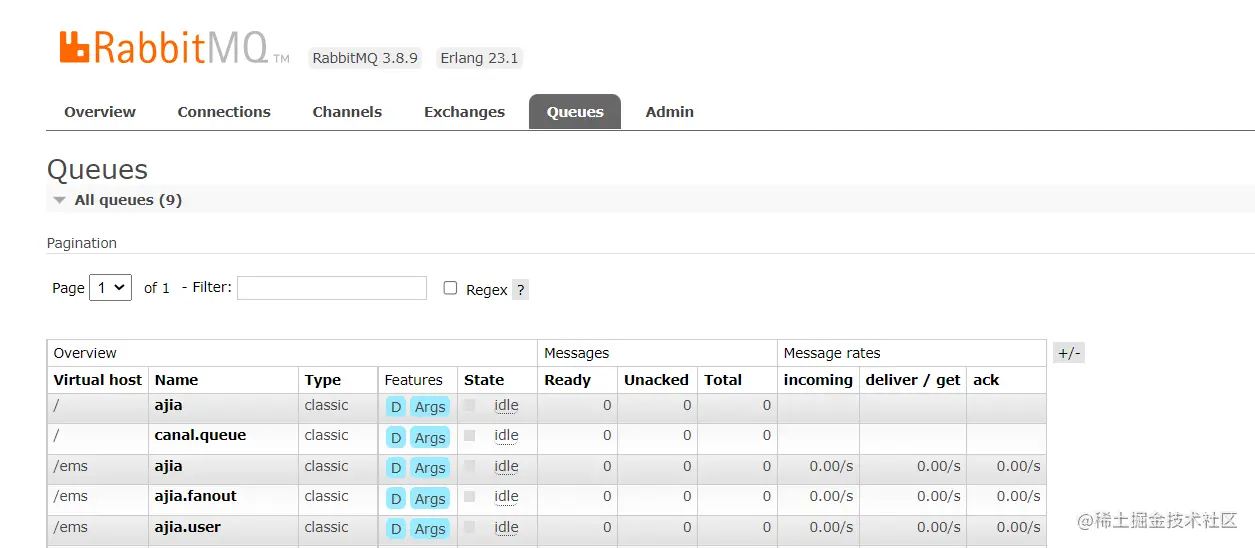1255x548 pixels.
Task: Focus the Filter input field
Action: pos(332,288)
